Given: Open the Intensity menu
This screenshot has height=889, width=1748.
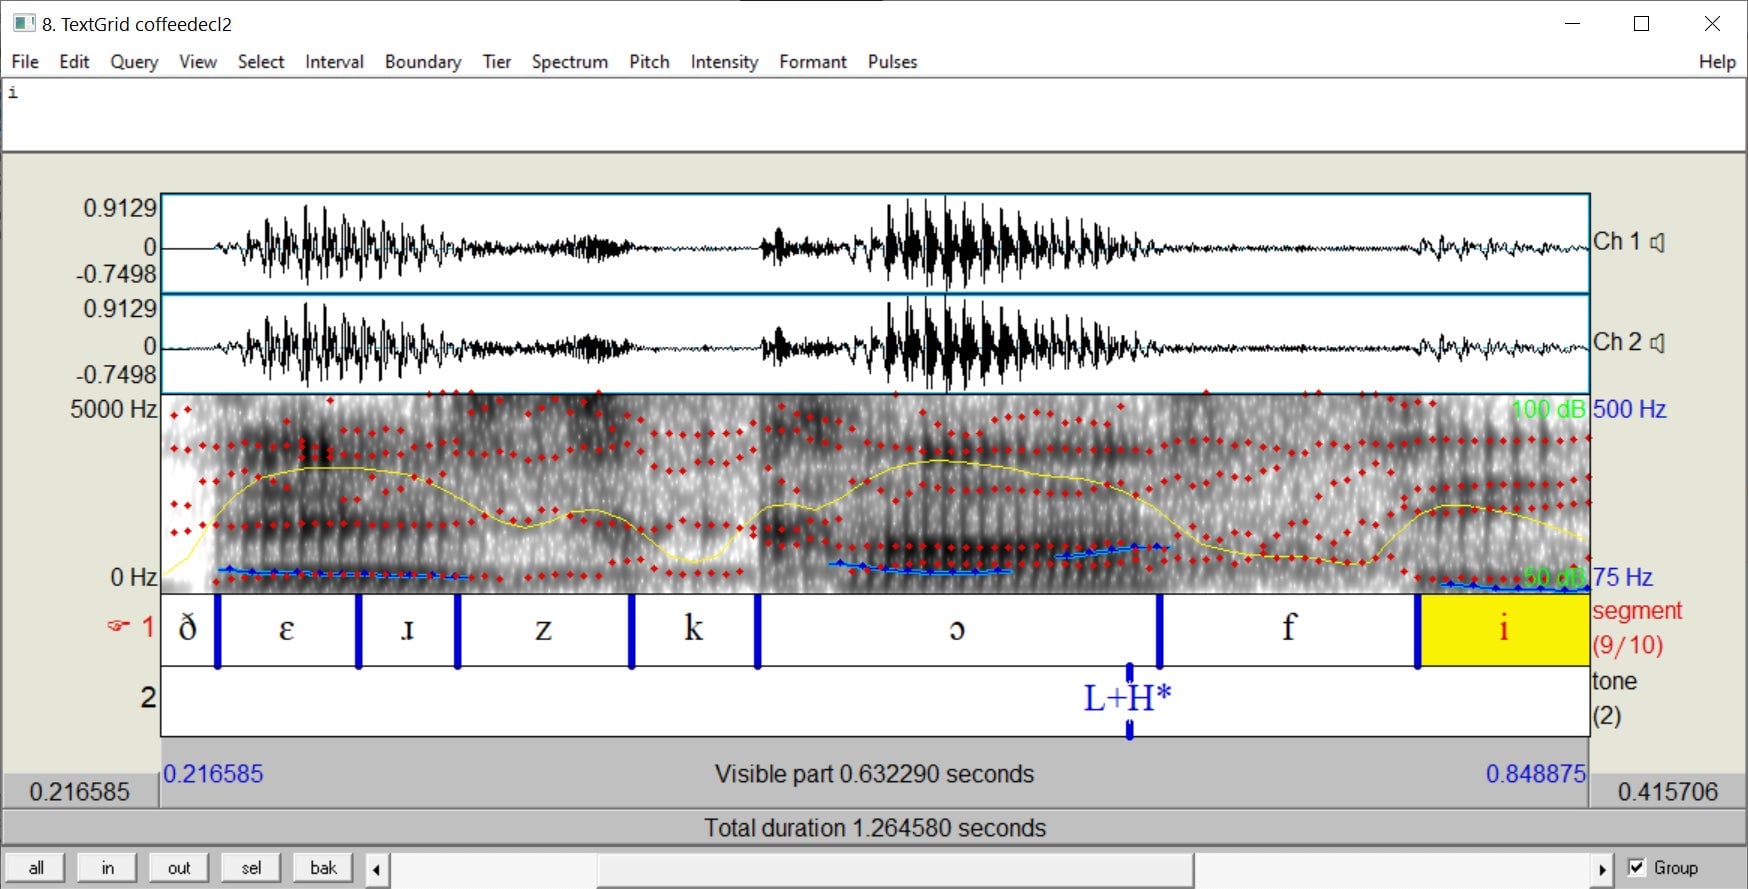Looking at the screenshot, I should point(724,62).
